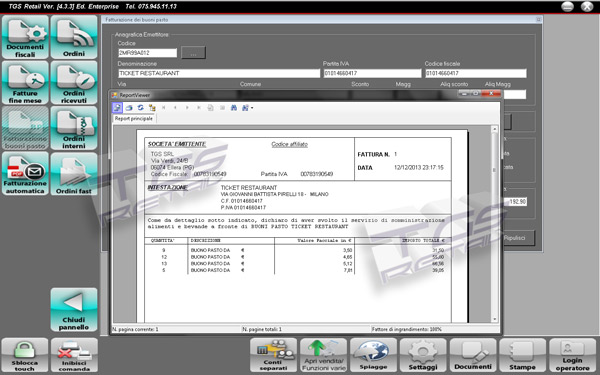Click the print icon in ReportViewer toolbar
Image resolution: width=600 pixels, height=375 pixels.
tap(129, 108)
